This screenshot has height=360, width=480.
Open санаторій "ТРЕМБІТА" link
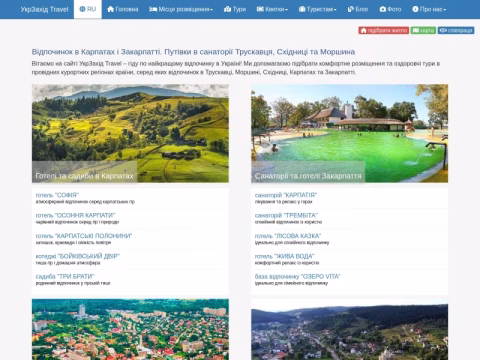[286, 215]
